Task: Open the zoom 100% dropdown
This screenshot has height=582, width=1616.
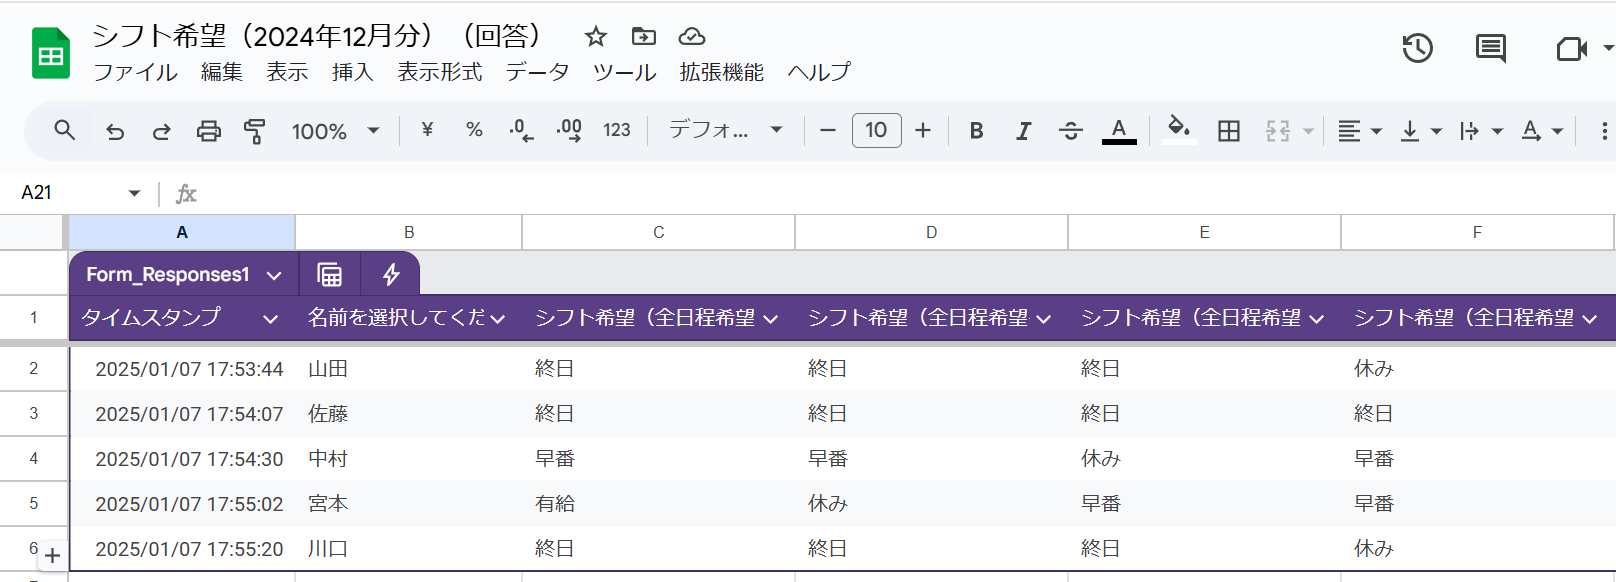Action: [335, 131]
